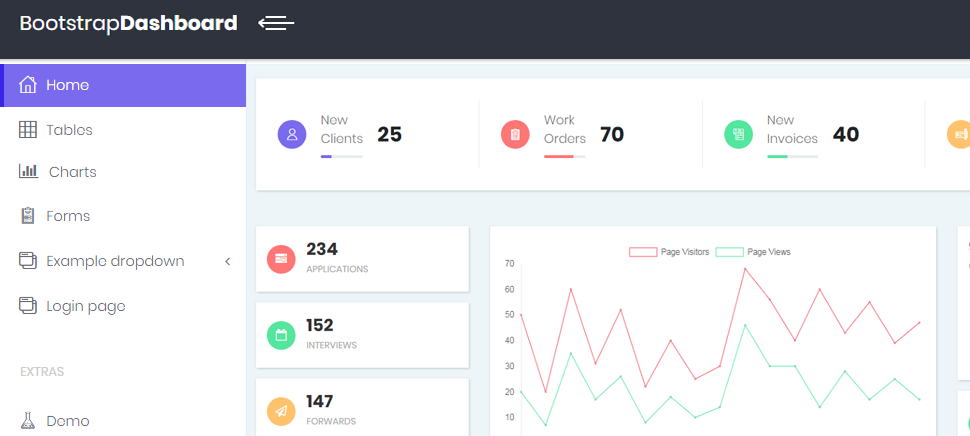This screenshot has height=436, width=970.
Task: Click the Forms clipboard icon
Action: 28,216
